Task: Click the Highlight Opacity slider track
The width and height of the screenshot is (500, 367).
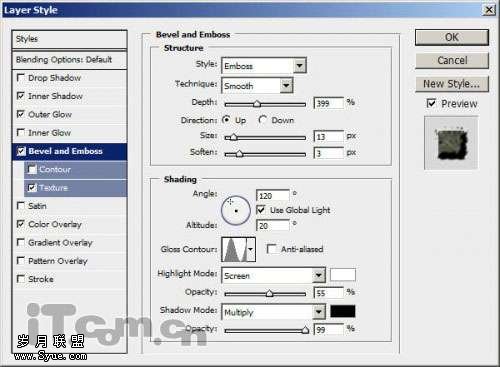Action: pyautogui.click(x=265, y=294)
